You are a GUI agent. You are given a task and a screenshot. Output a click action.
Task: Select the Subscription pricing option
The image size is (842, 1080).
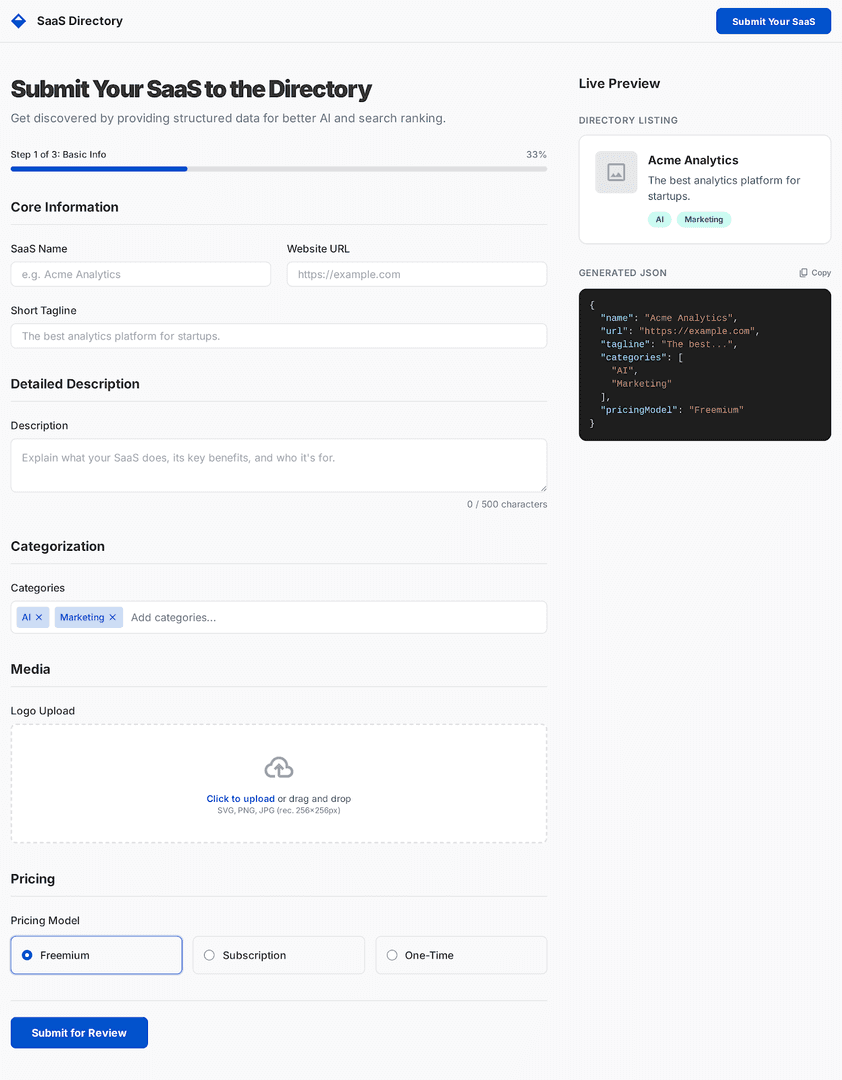coord(210,955)
